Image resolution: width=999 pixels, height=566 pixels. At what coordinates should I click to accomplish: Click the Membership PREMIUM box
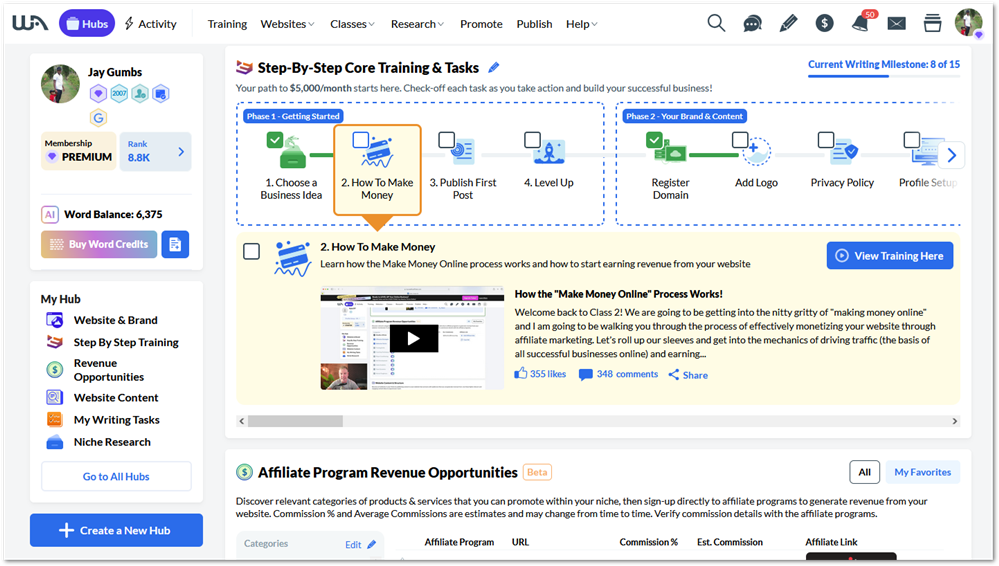(78, 151)
